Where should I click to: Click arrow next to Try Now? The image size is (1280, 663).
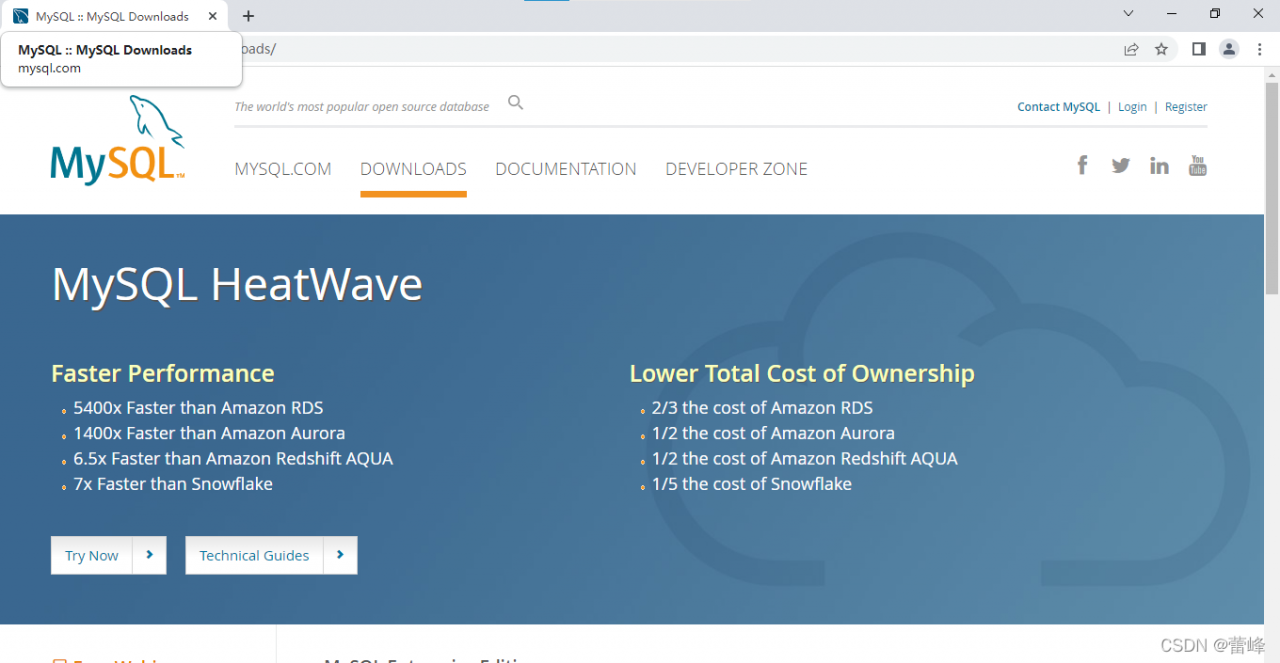[149, 555]
